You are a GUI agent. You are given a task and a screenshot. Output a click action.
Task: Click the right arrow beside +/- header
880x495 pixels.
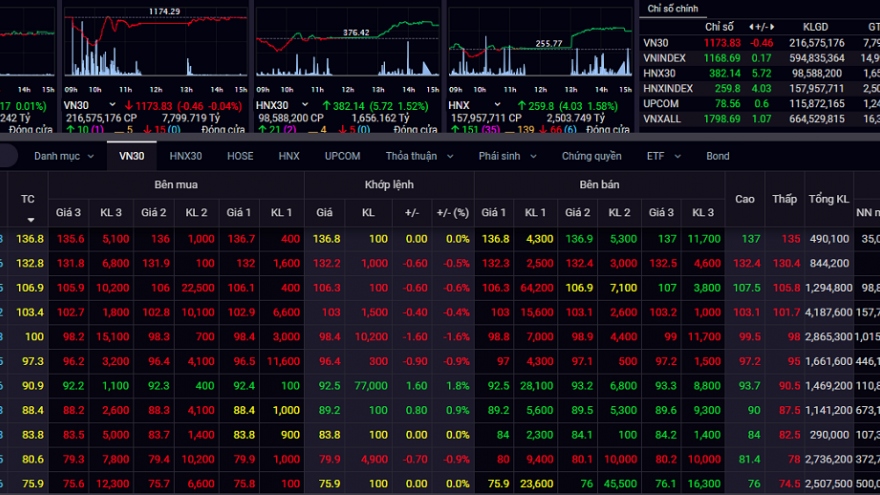772,27
